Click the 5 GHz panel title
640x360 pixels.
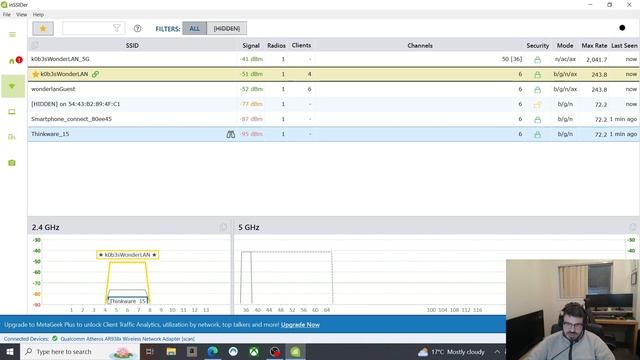pyautogui.click(x=249, y=227)
